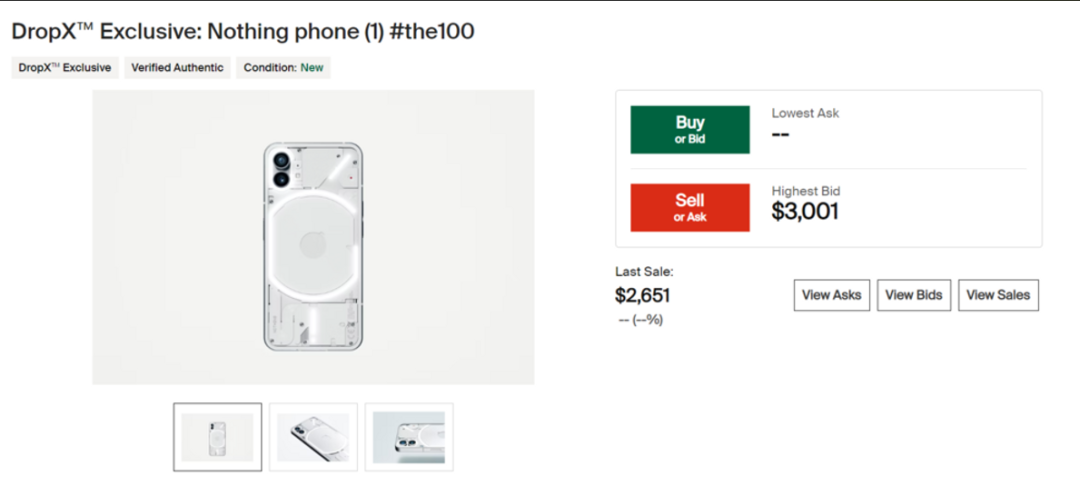Click the green Buy or Bid button
This screenshot has width=1080, height=486.
click(x=689, y=130)
